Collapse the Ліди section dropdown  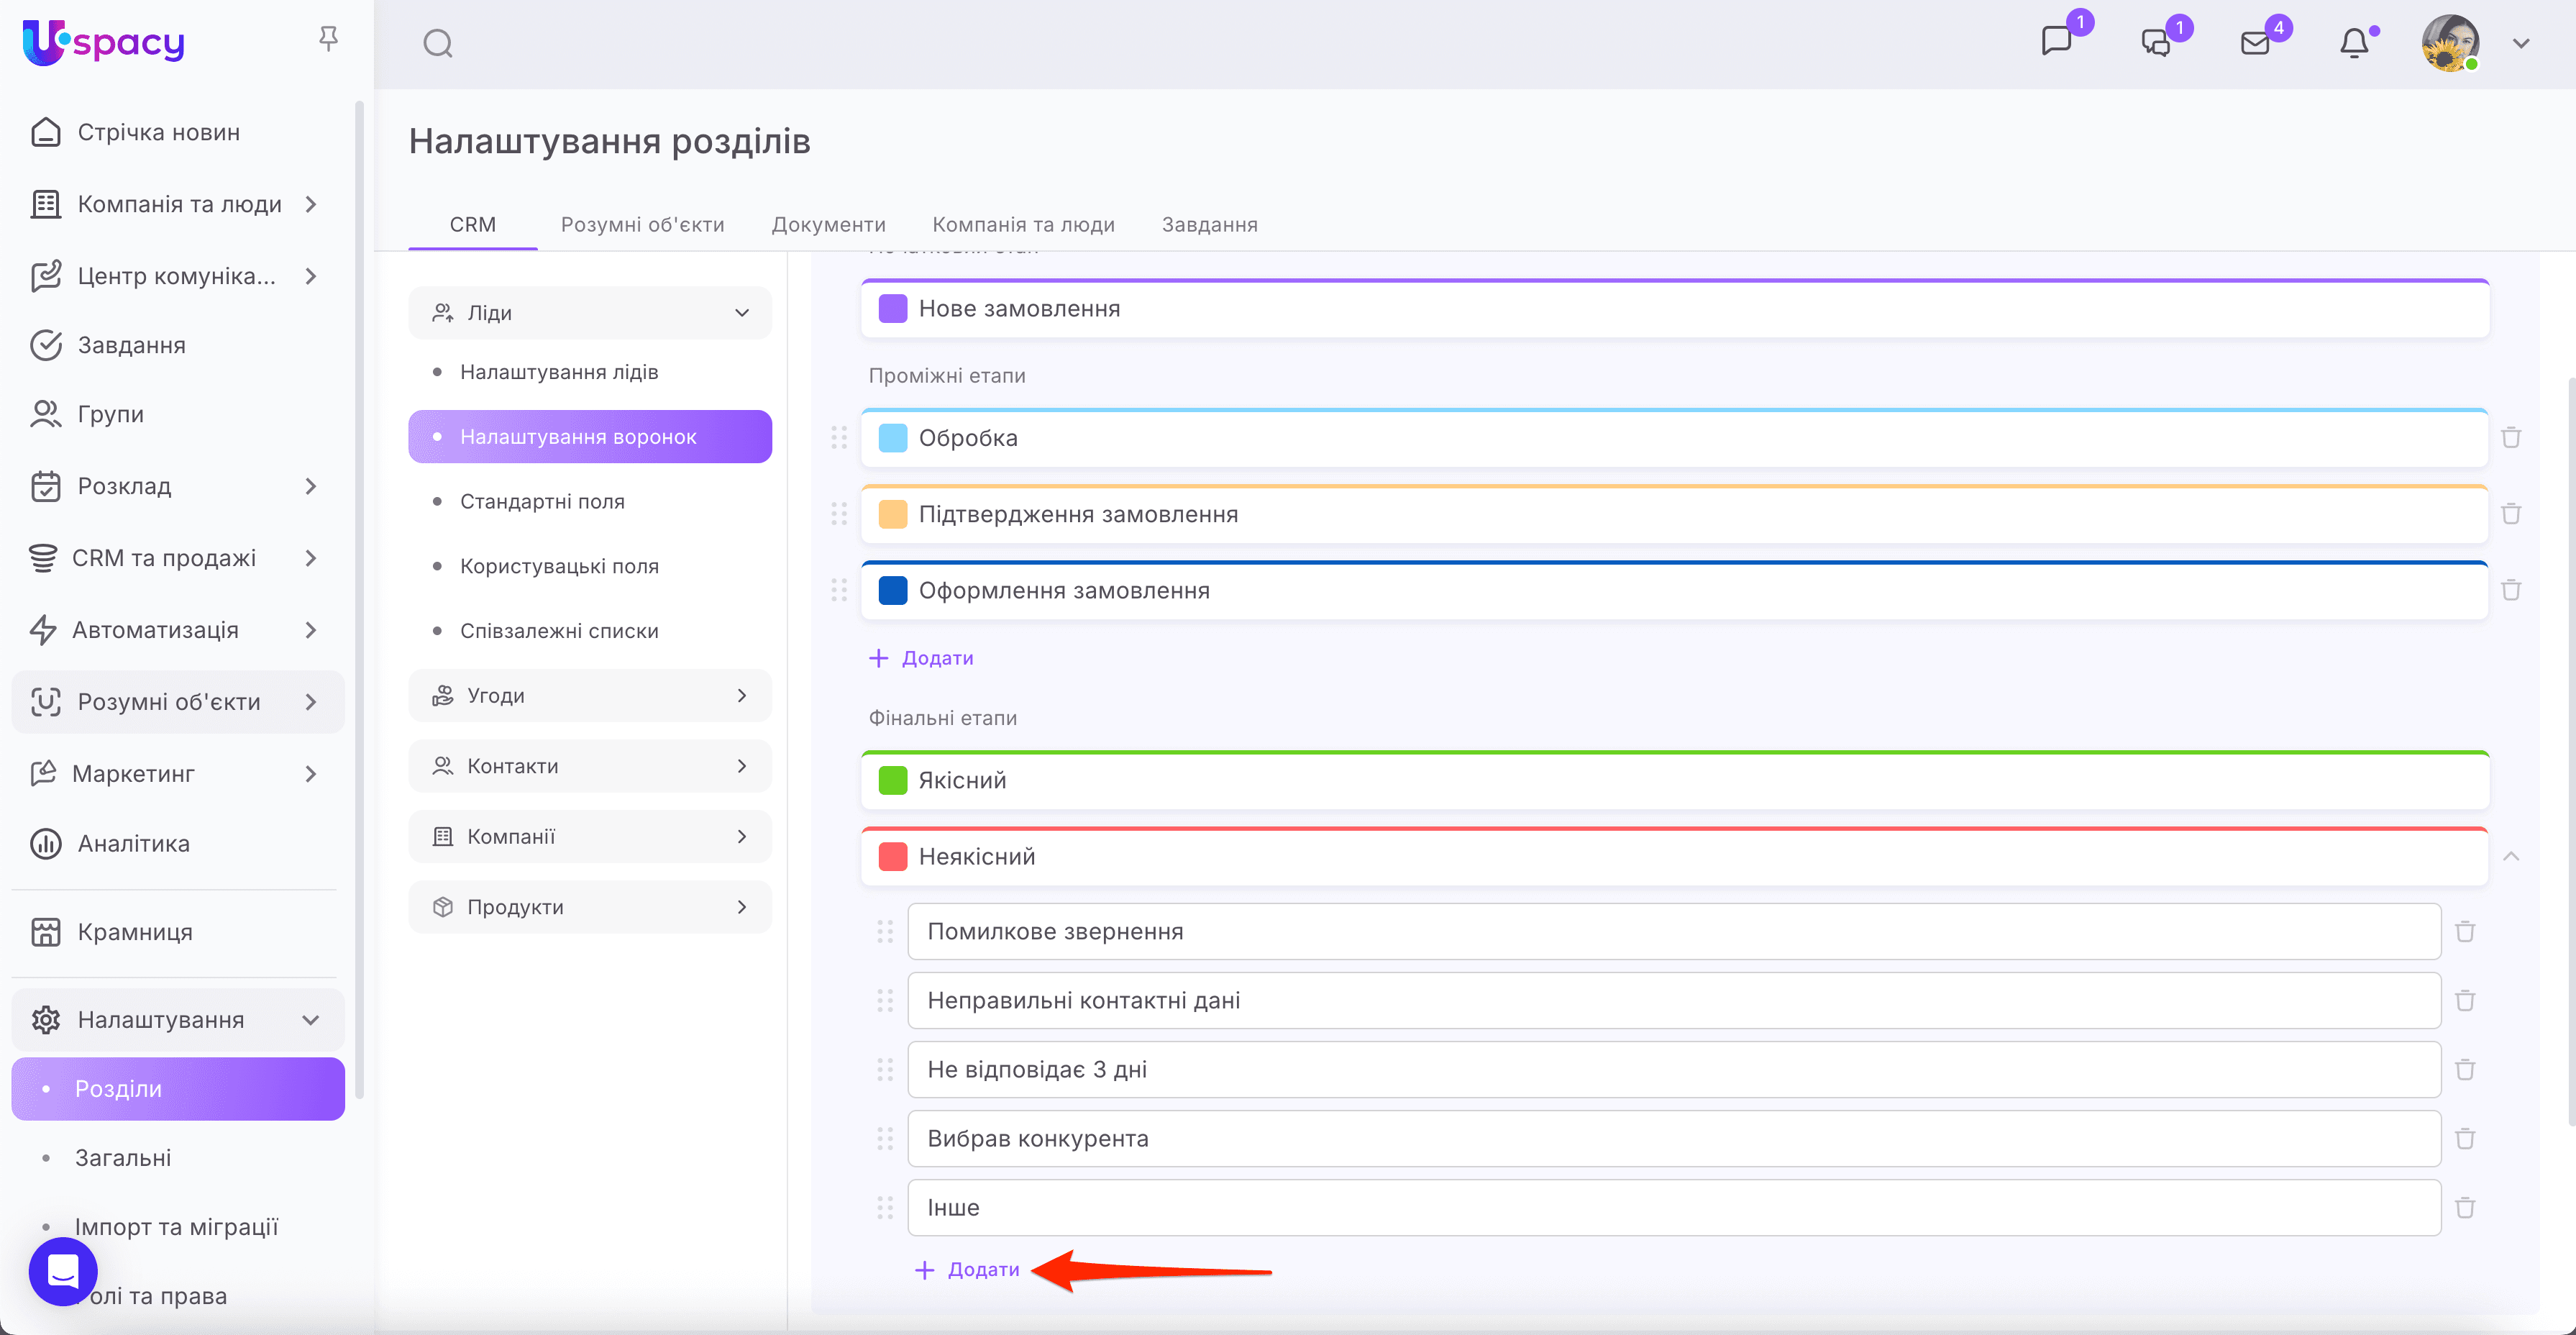742,313
